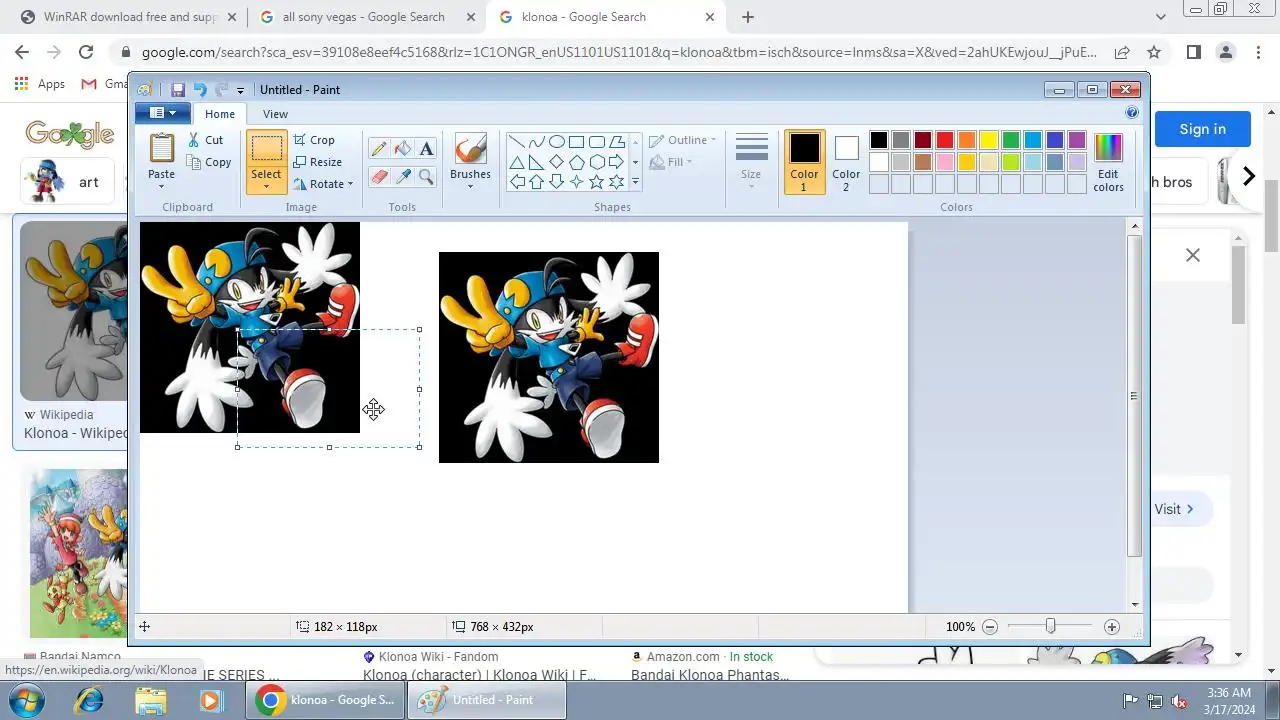This screenshot has width=1280, height=720.
Task: Select the Color picker eyedropper tool
Action: click(x=402, y=177)
